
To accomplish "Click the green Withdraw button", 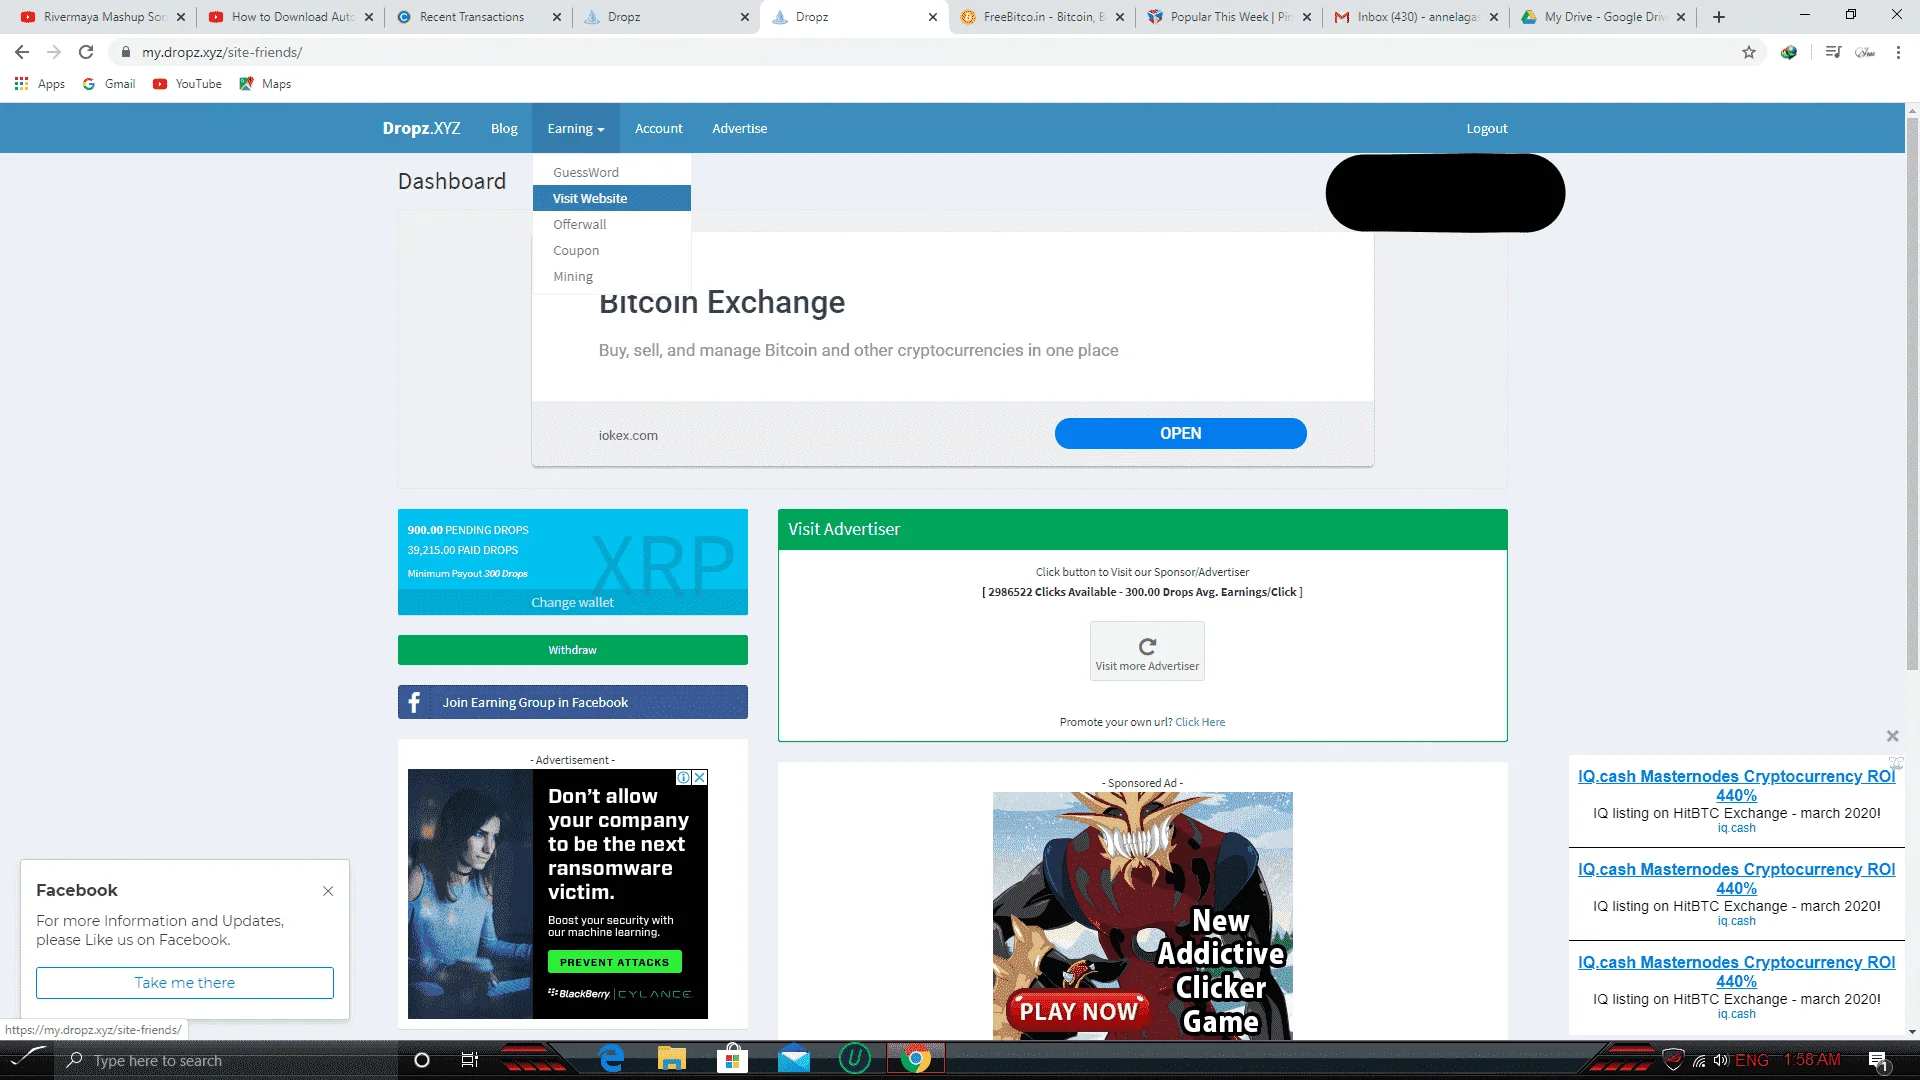I will click(572, 650).
